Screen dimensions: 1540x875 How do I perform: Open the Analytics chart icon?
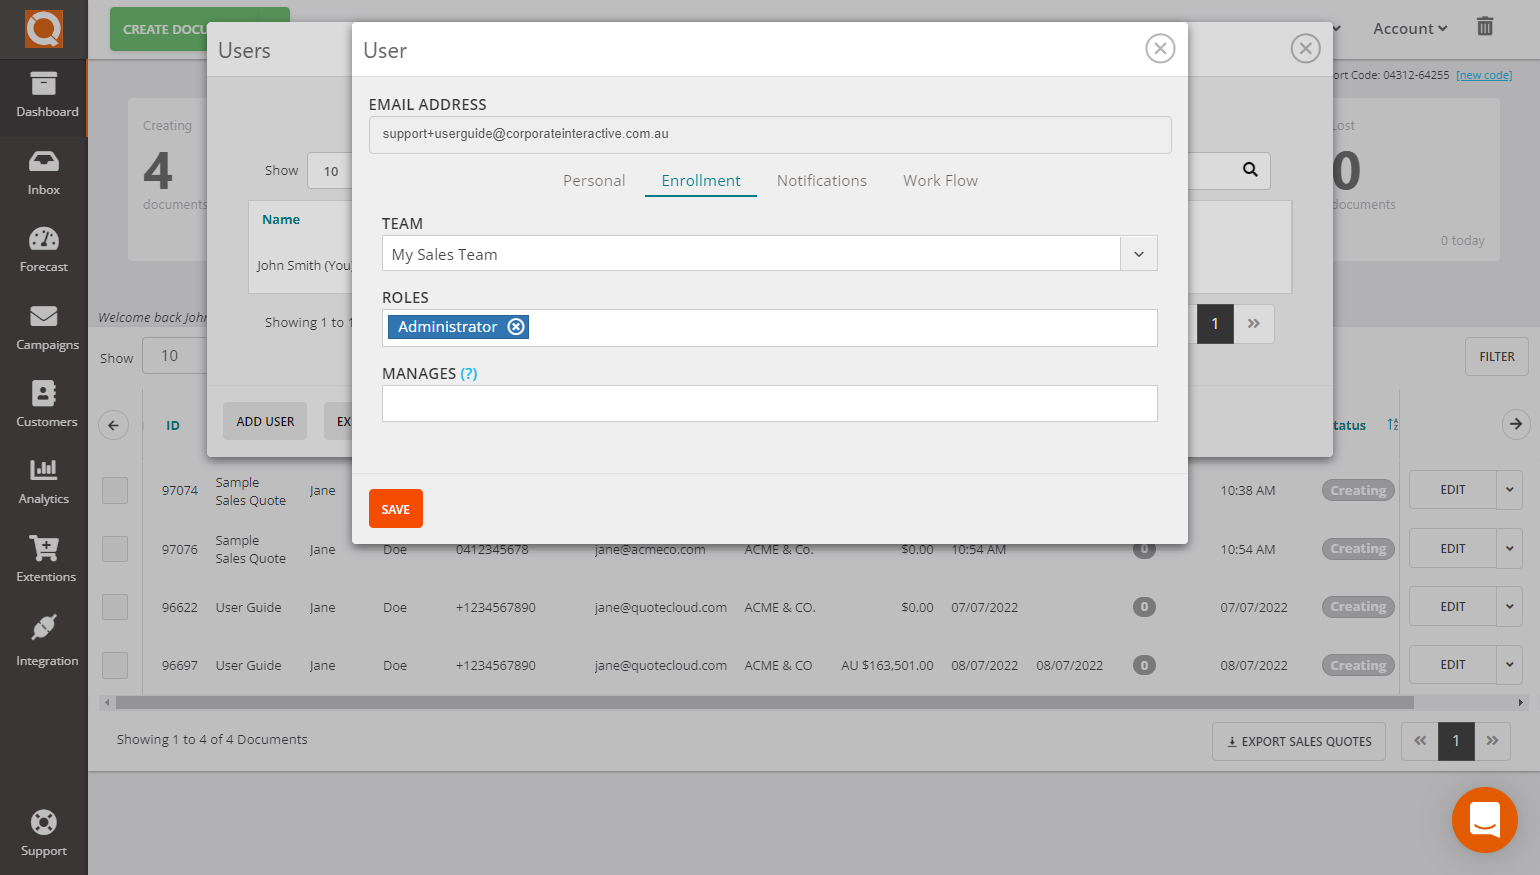tap(43, 470)
